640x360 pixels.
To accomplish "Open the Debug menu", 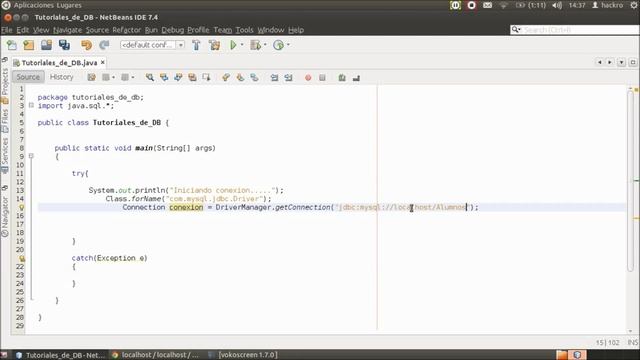I will pyautogui.click(x=173, y=30).
